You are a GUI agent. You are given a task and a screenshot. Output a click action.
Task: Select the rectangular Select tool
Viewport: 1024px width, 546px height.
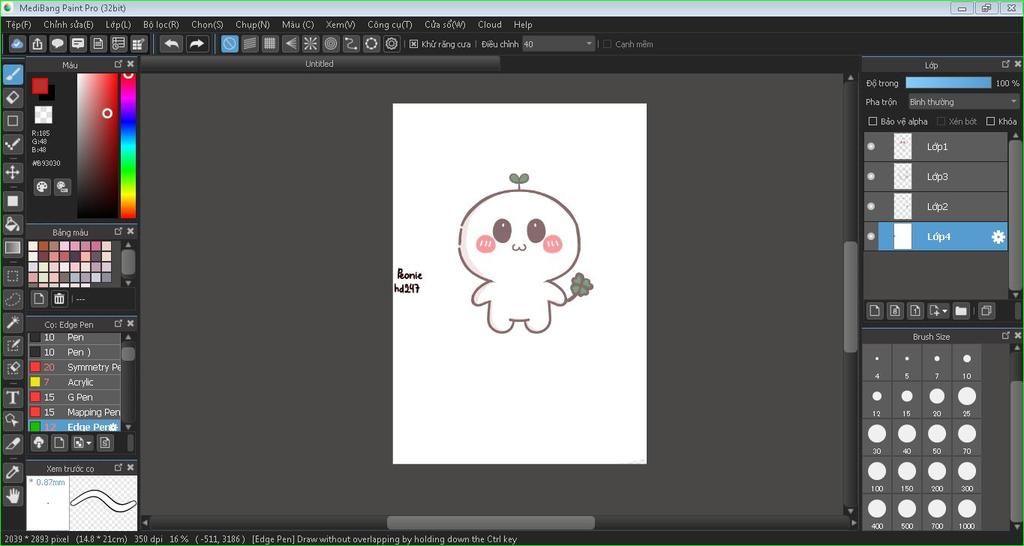click(12, 276)
